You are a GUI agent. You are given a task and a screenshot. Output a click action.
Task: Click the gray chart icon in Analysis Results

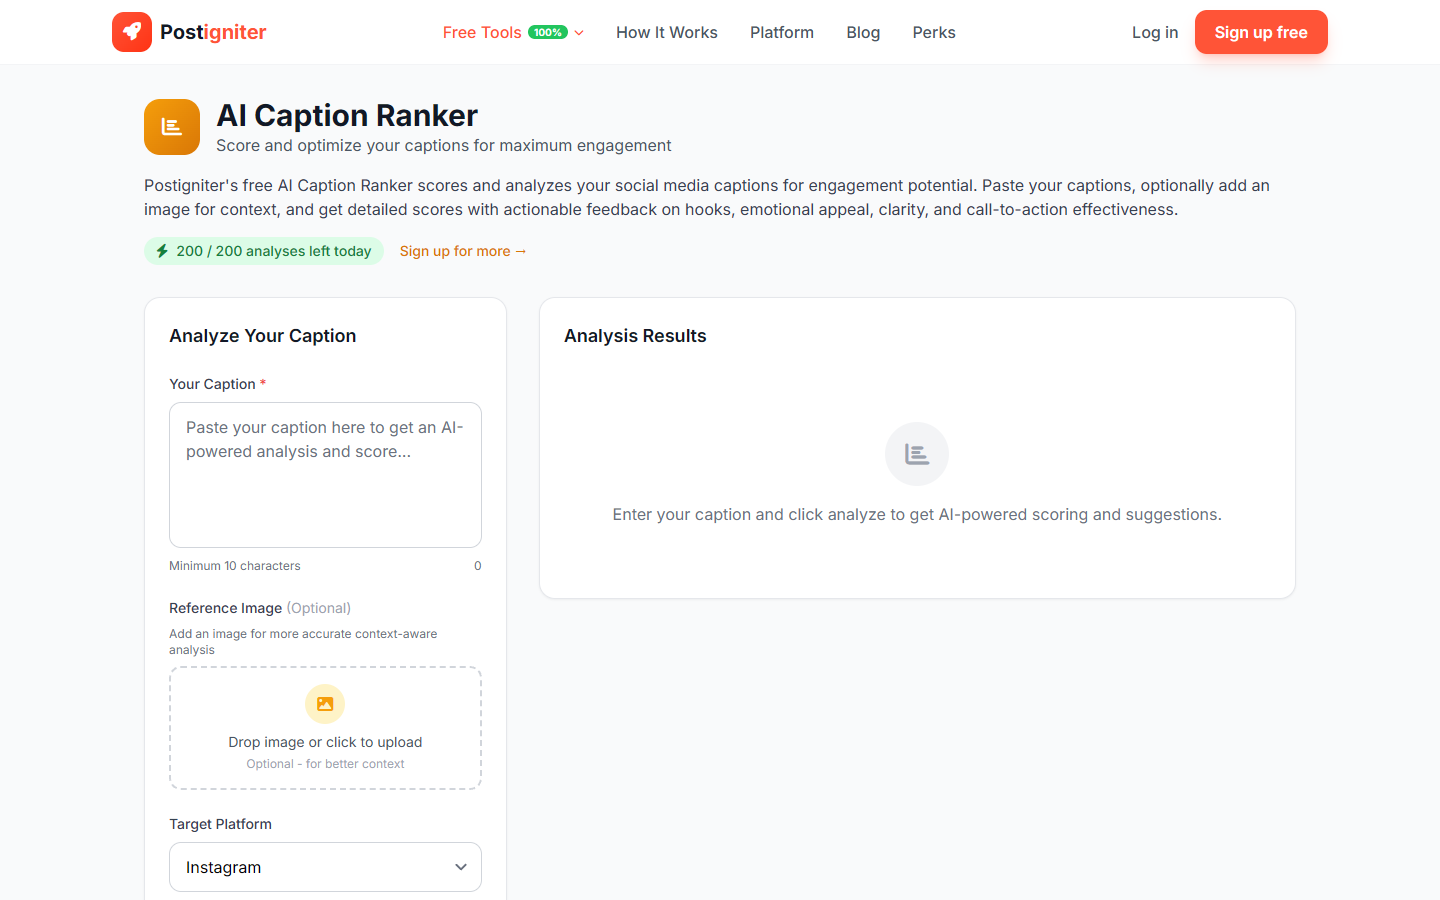[916, 454]
